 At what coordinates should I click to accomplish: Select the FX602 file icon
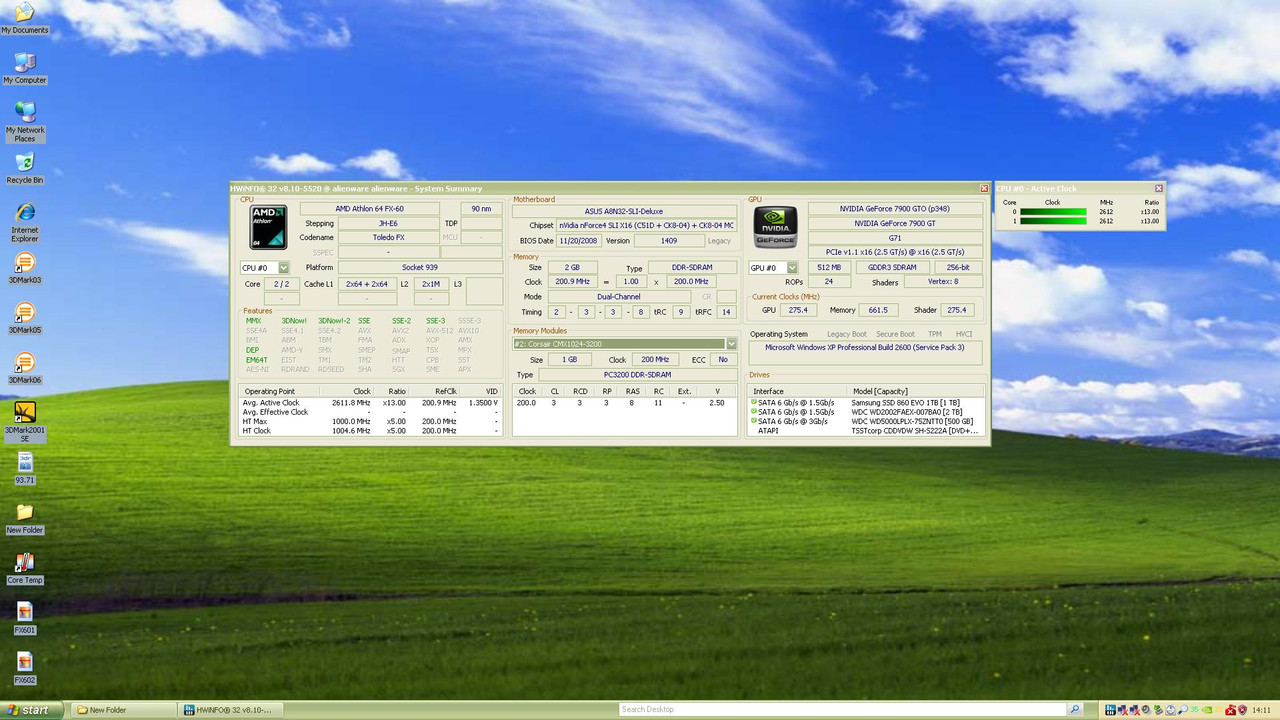coord(24,668)
